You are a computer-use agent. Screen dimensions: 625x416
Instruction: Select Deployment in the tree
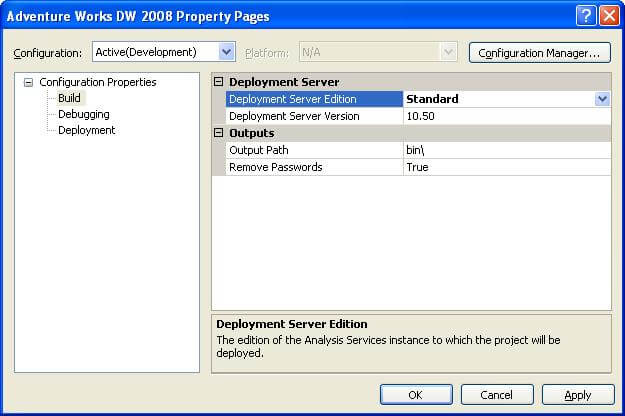(x=86, y=130)
